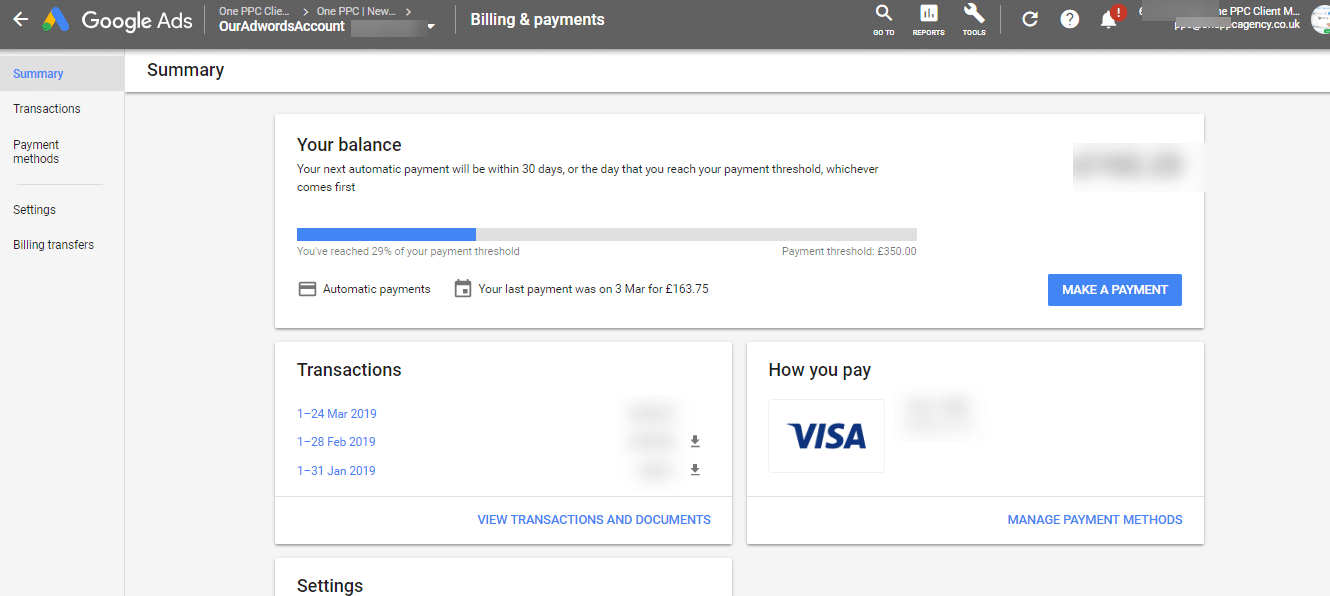This screenshot has height=596, width=1330.
Task: Click the account avatar picture
Action: pos(1320,19)
